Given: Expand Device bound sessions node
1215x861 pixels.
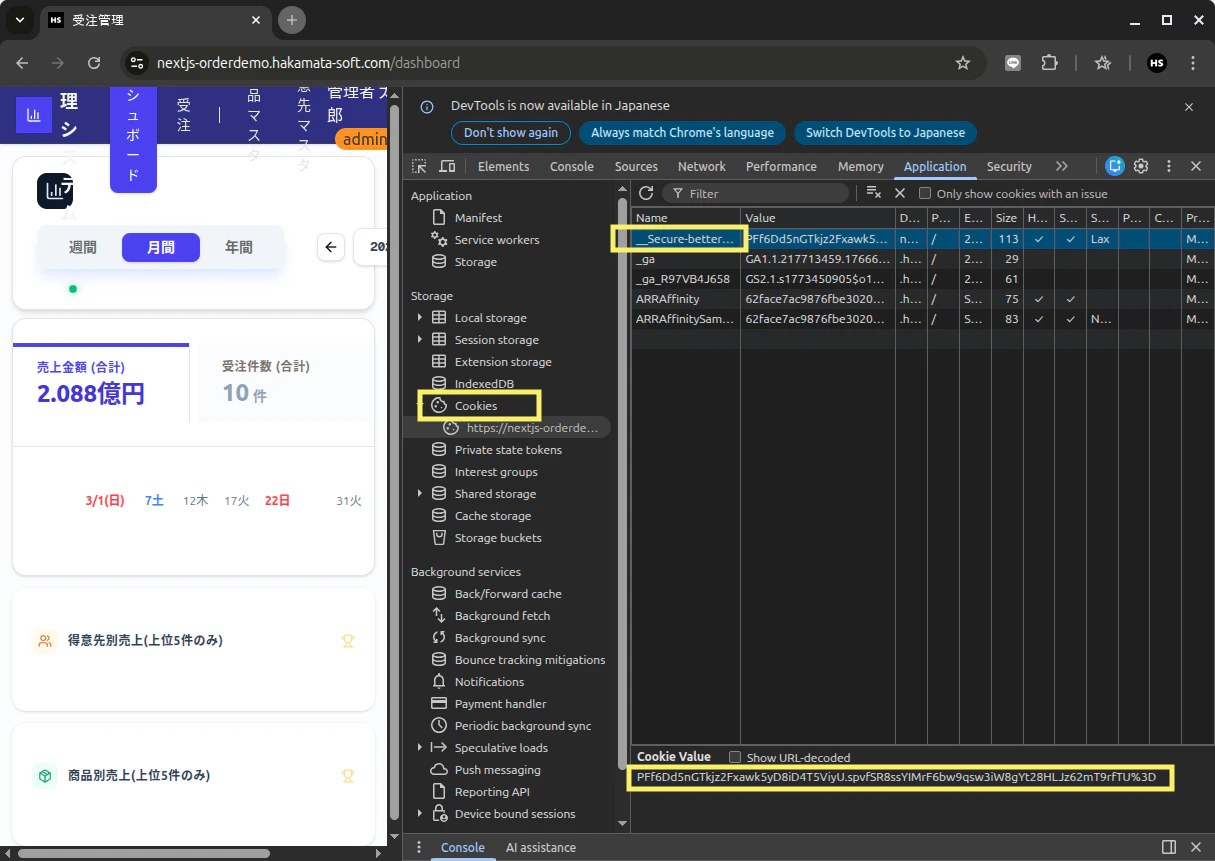Looking at the screenshot, I should pyautogui.click(x=420, y=814).
